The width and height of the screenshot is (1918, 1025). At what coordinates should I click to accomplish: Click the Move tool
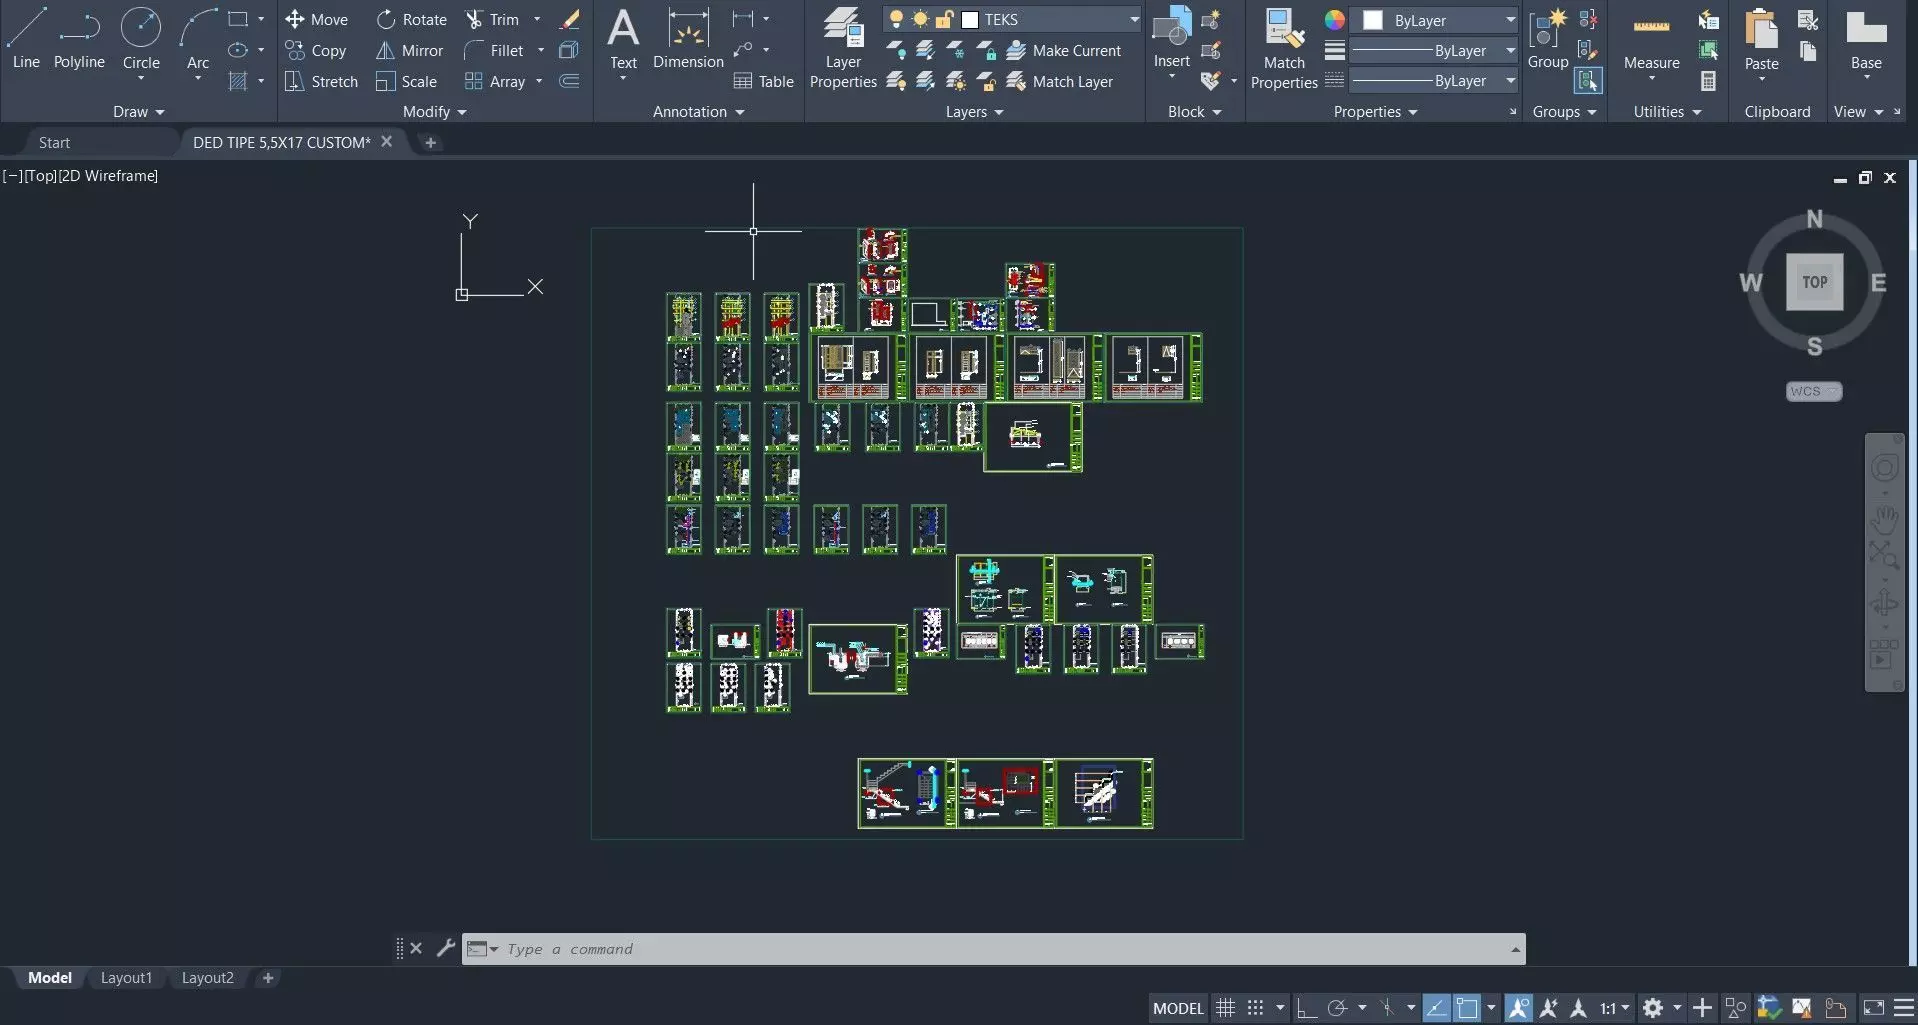tap(316, 19)
